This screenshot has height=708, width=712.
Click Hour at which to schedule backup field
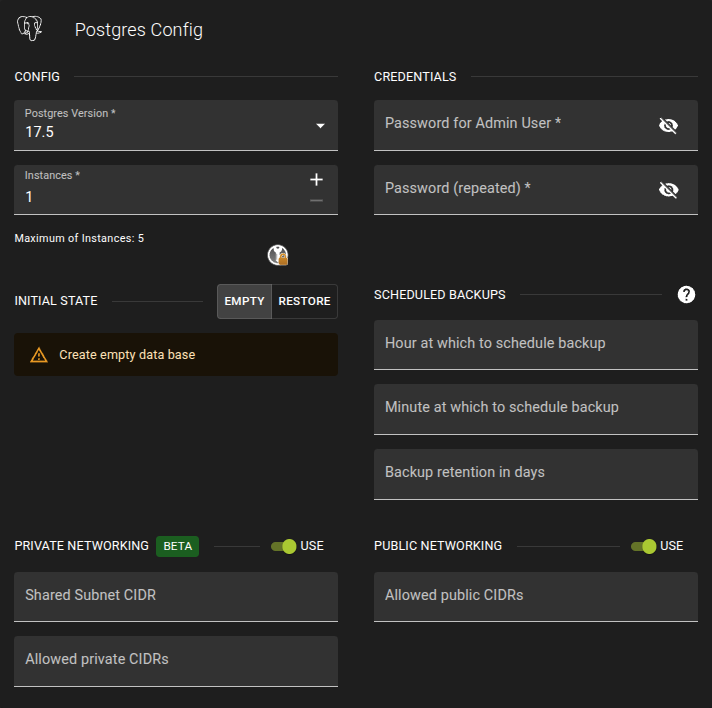[536, 345]
